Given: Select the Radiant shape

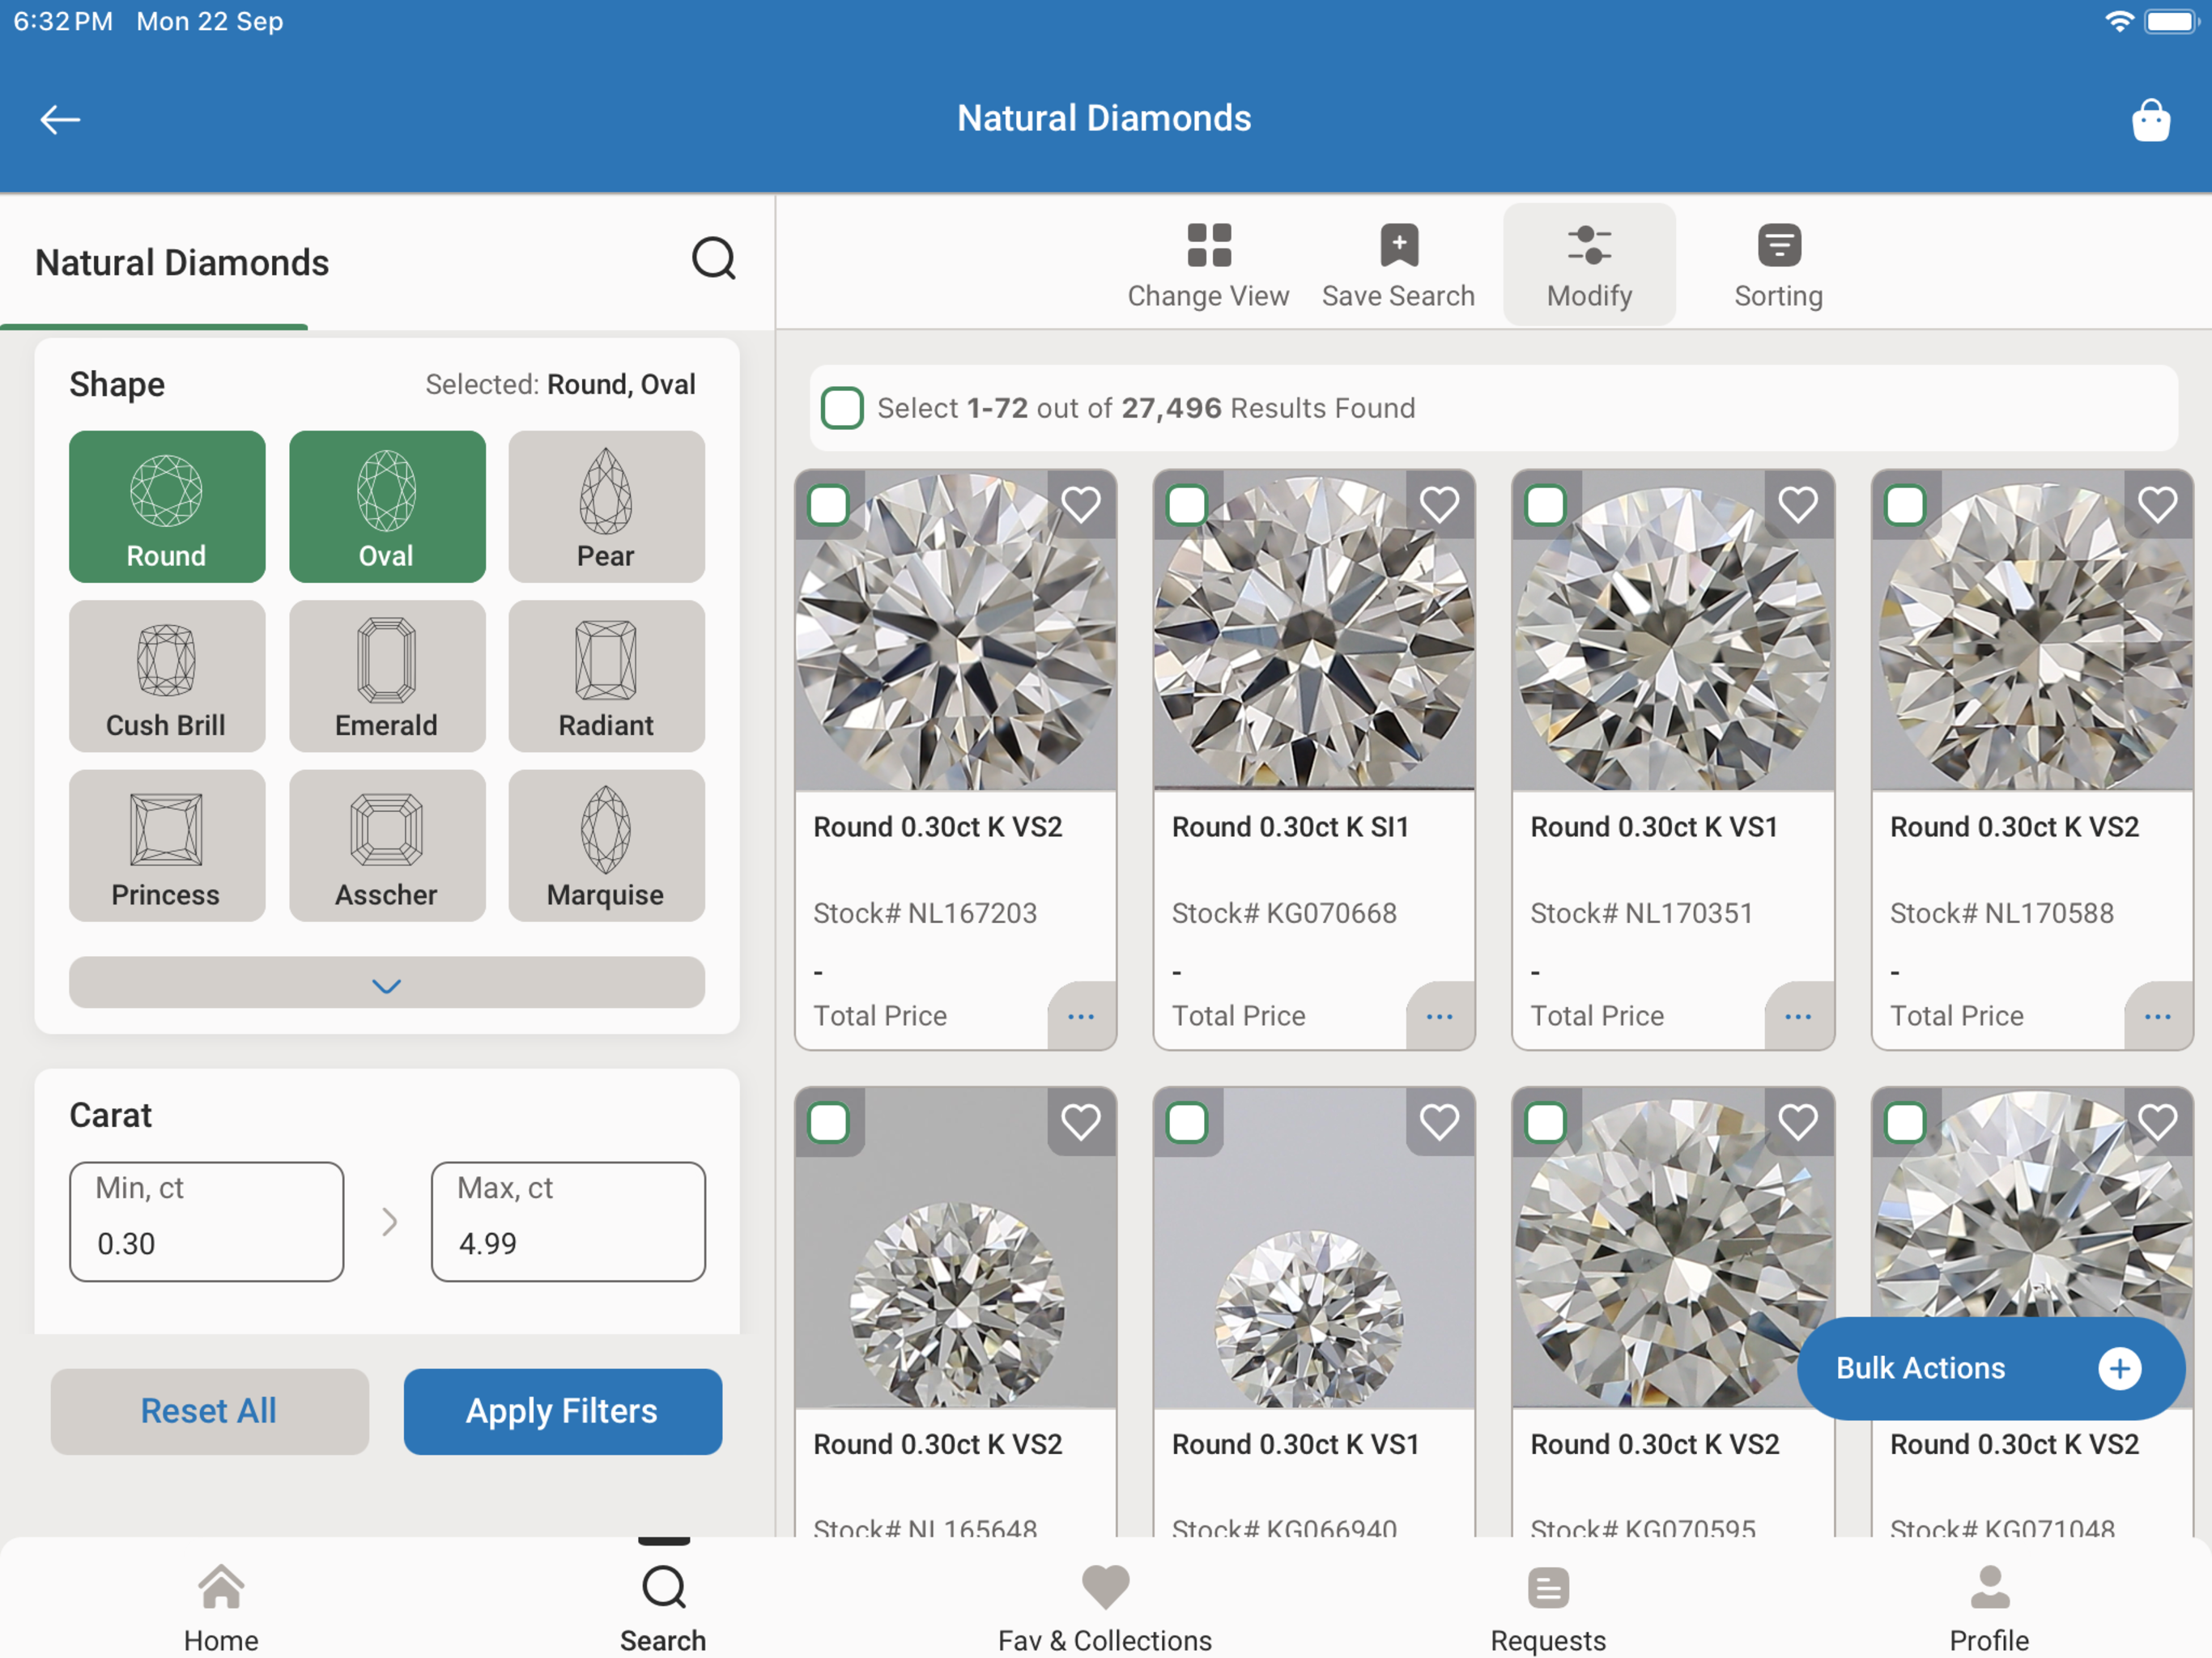Looking at the screenshot, I should (x=606, y=676).
